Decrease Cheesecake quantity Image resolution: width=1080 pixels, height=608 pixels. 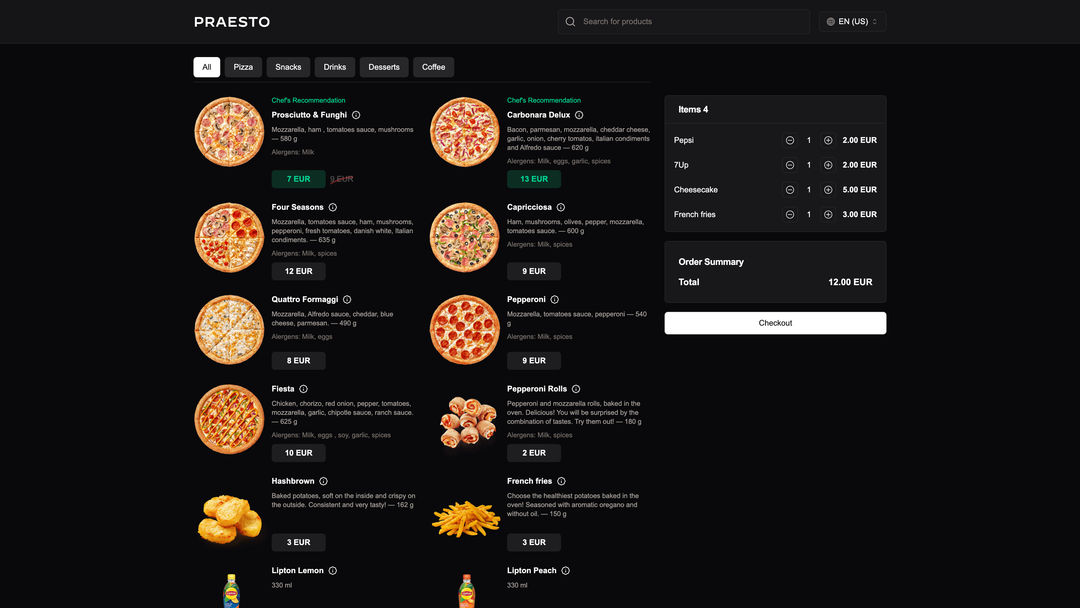pos(790,190)
